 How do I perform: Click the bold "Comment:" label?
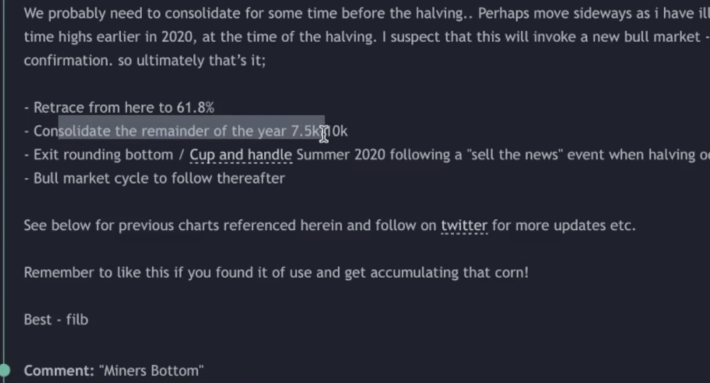pos(59,371)
